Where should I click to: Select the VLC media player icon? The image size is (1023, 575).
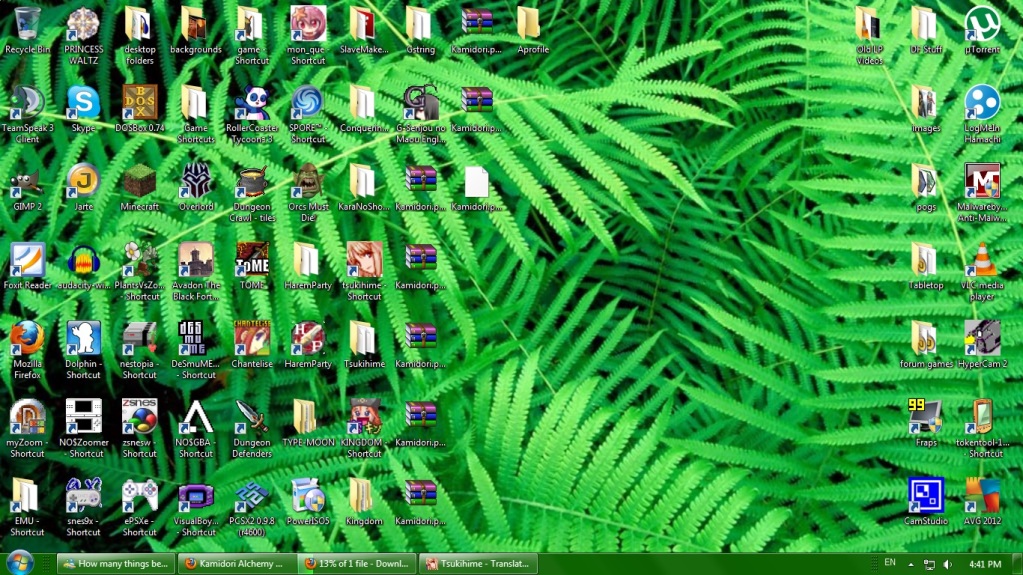[x=982, y=260]
